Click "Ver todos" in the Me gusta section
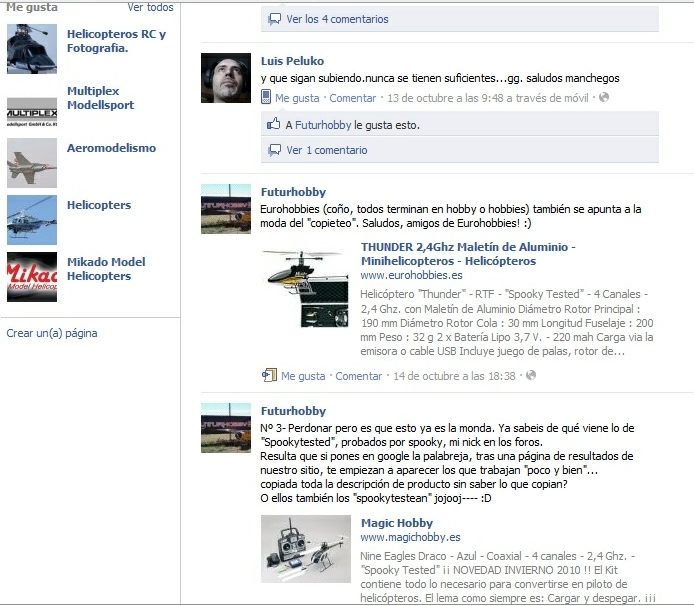Viewport: 694px width, 606px height. point(150,7)
